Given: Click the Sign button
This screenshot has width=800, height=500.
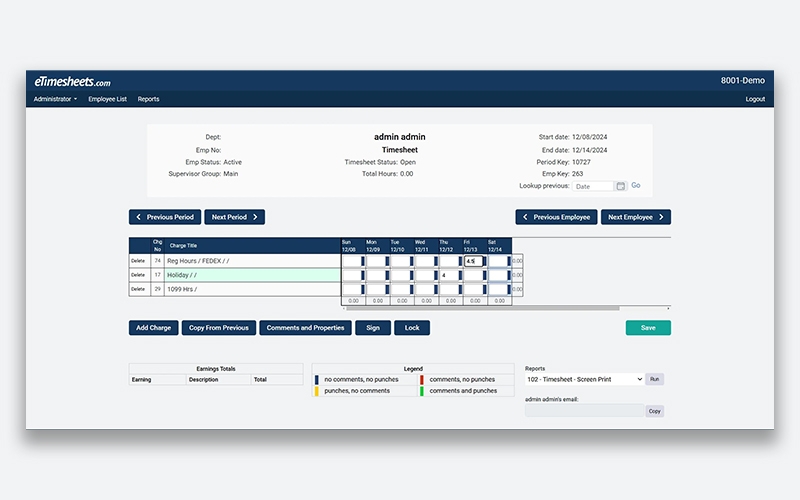Looking at the screenshot, I should click(x=373, y=328).
